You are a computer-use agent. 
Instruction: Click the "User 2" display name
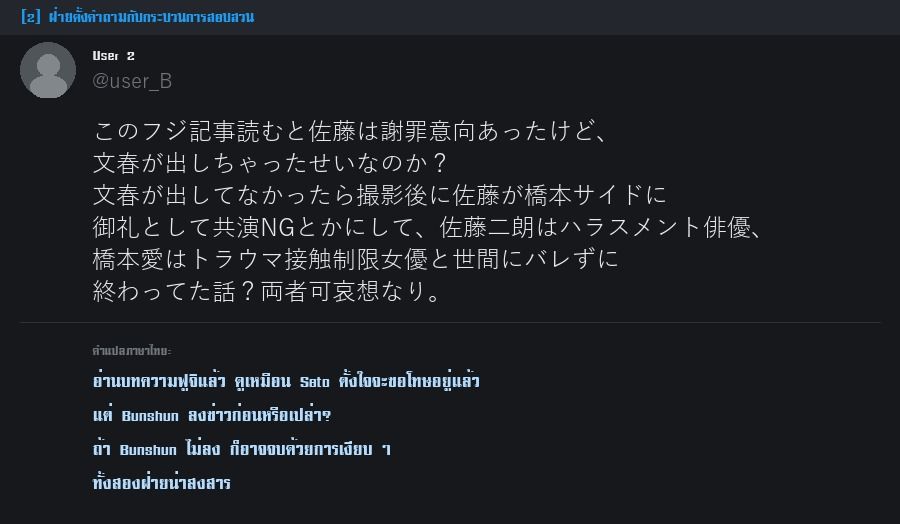pyautogui.click(x=114, y=56)
